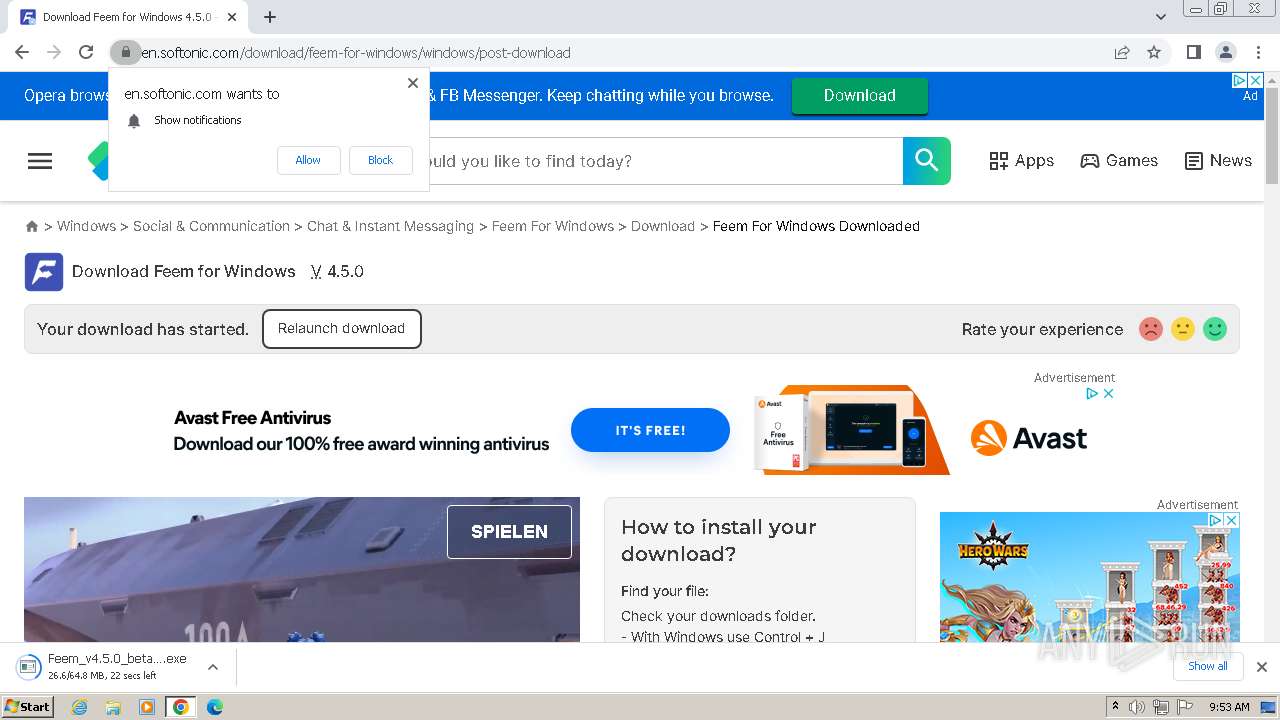
Task: Open a new browser tab
Action: [270, 17]
